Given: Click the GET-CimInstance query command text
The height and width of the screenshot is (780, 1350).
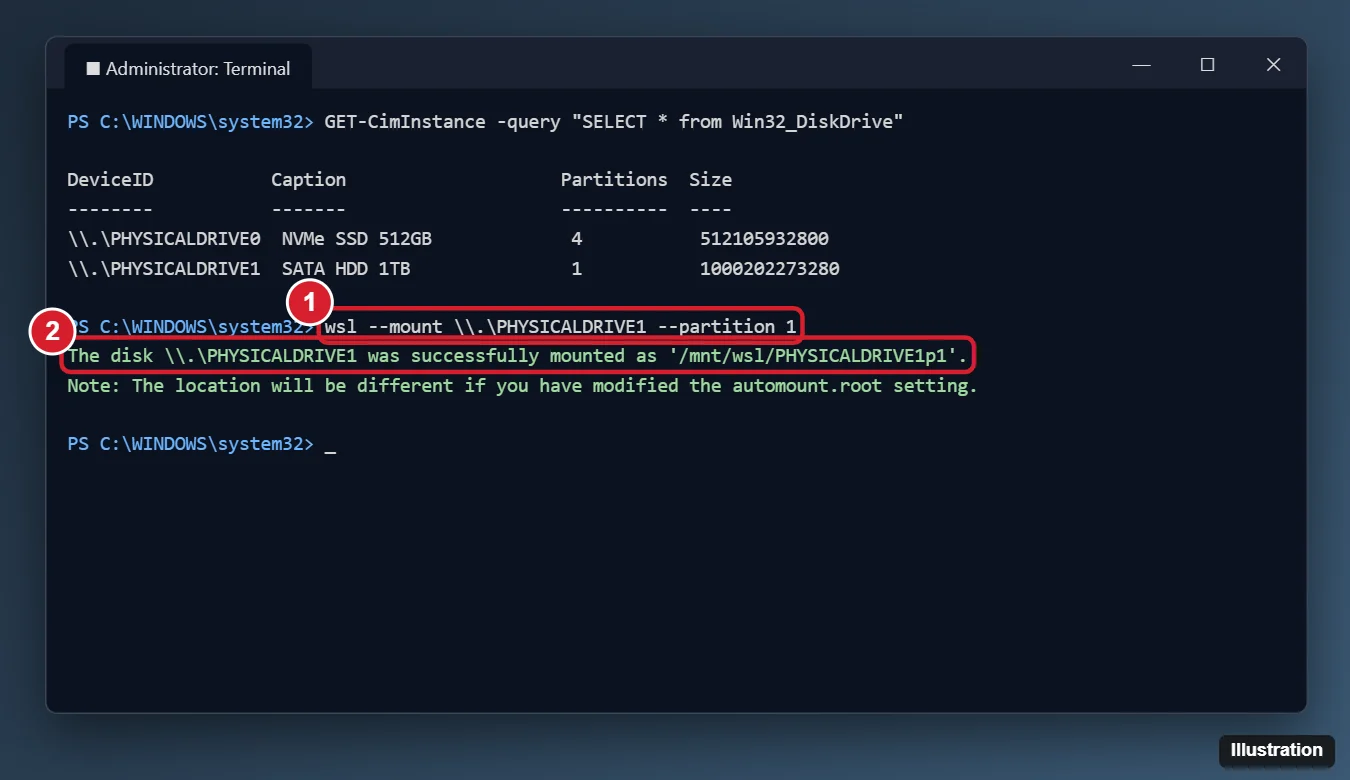Looking at the screenshot, I should click(614, 122).
